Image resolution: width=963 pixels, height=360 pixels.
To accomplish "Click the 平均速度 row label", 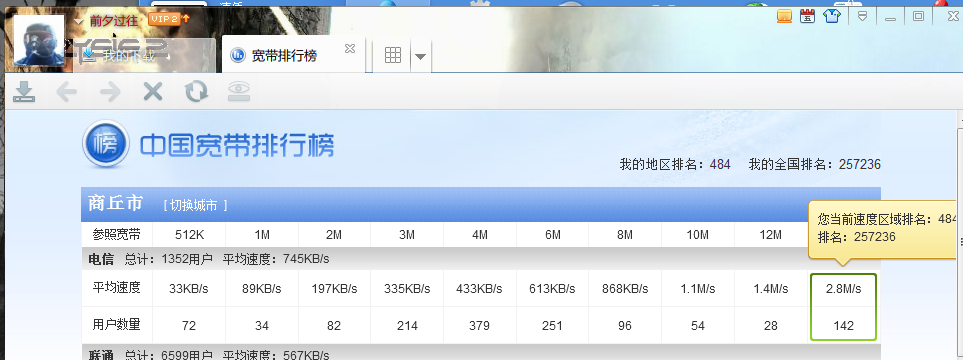I will (x=117, y=287).
